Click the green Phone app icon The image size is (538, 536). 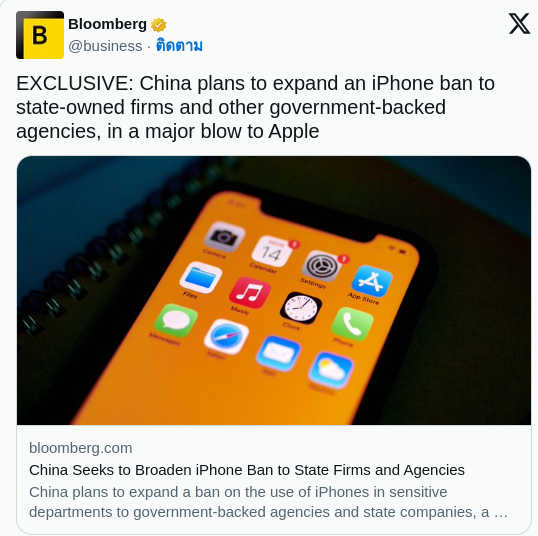coord(352,324)
